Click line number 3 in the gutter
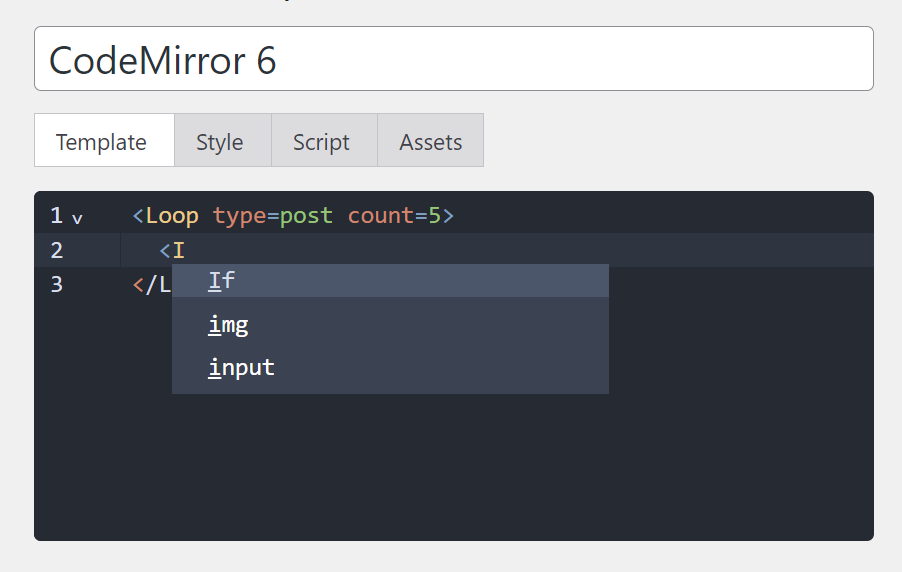 pyautogui.click(x=56, y=284)
